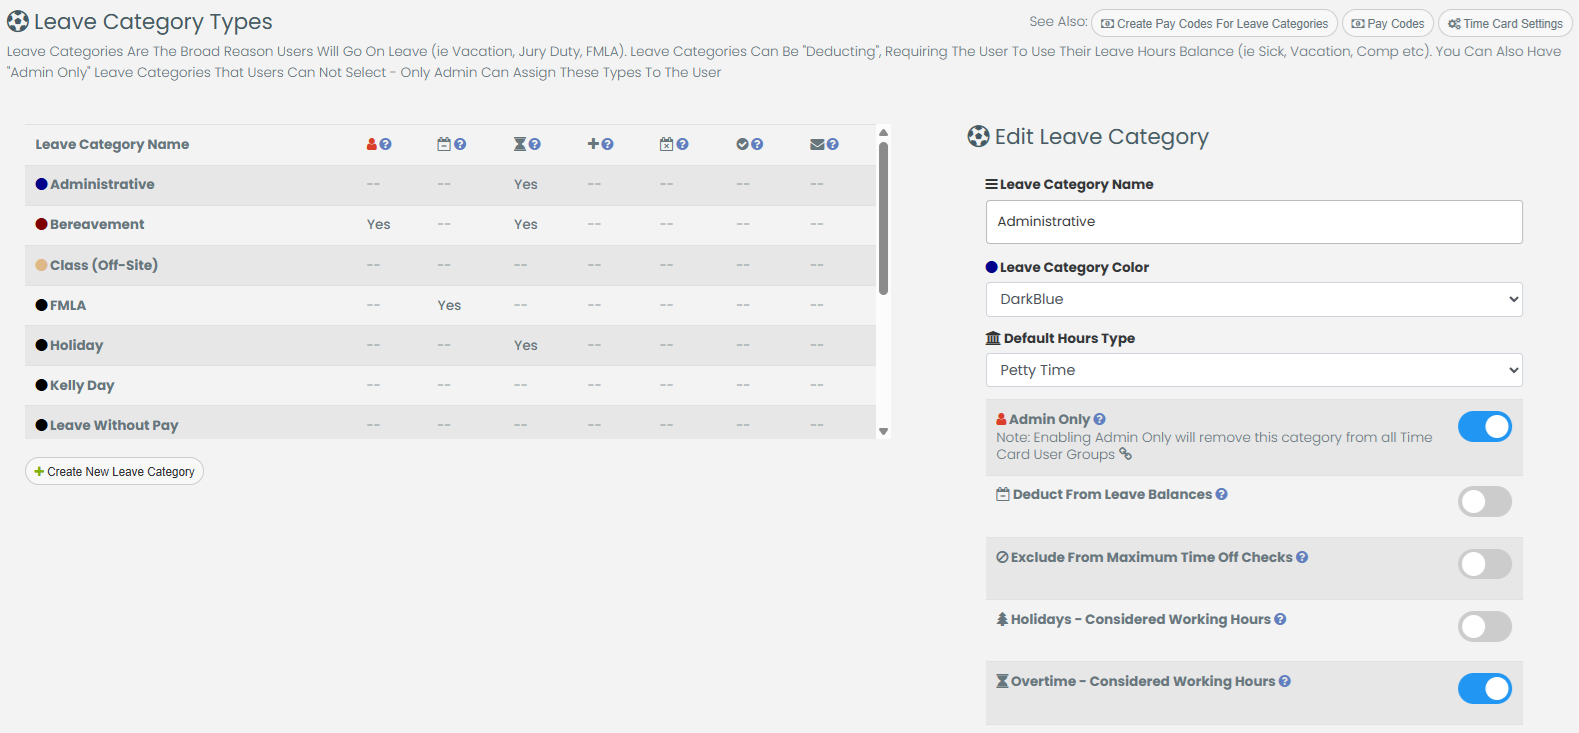
Task: Click help icon beside hourglass column header
Action: pos(535,145)
